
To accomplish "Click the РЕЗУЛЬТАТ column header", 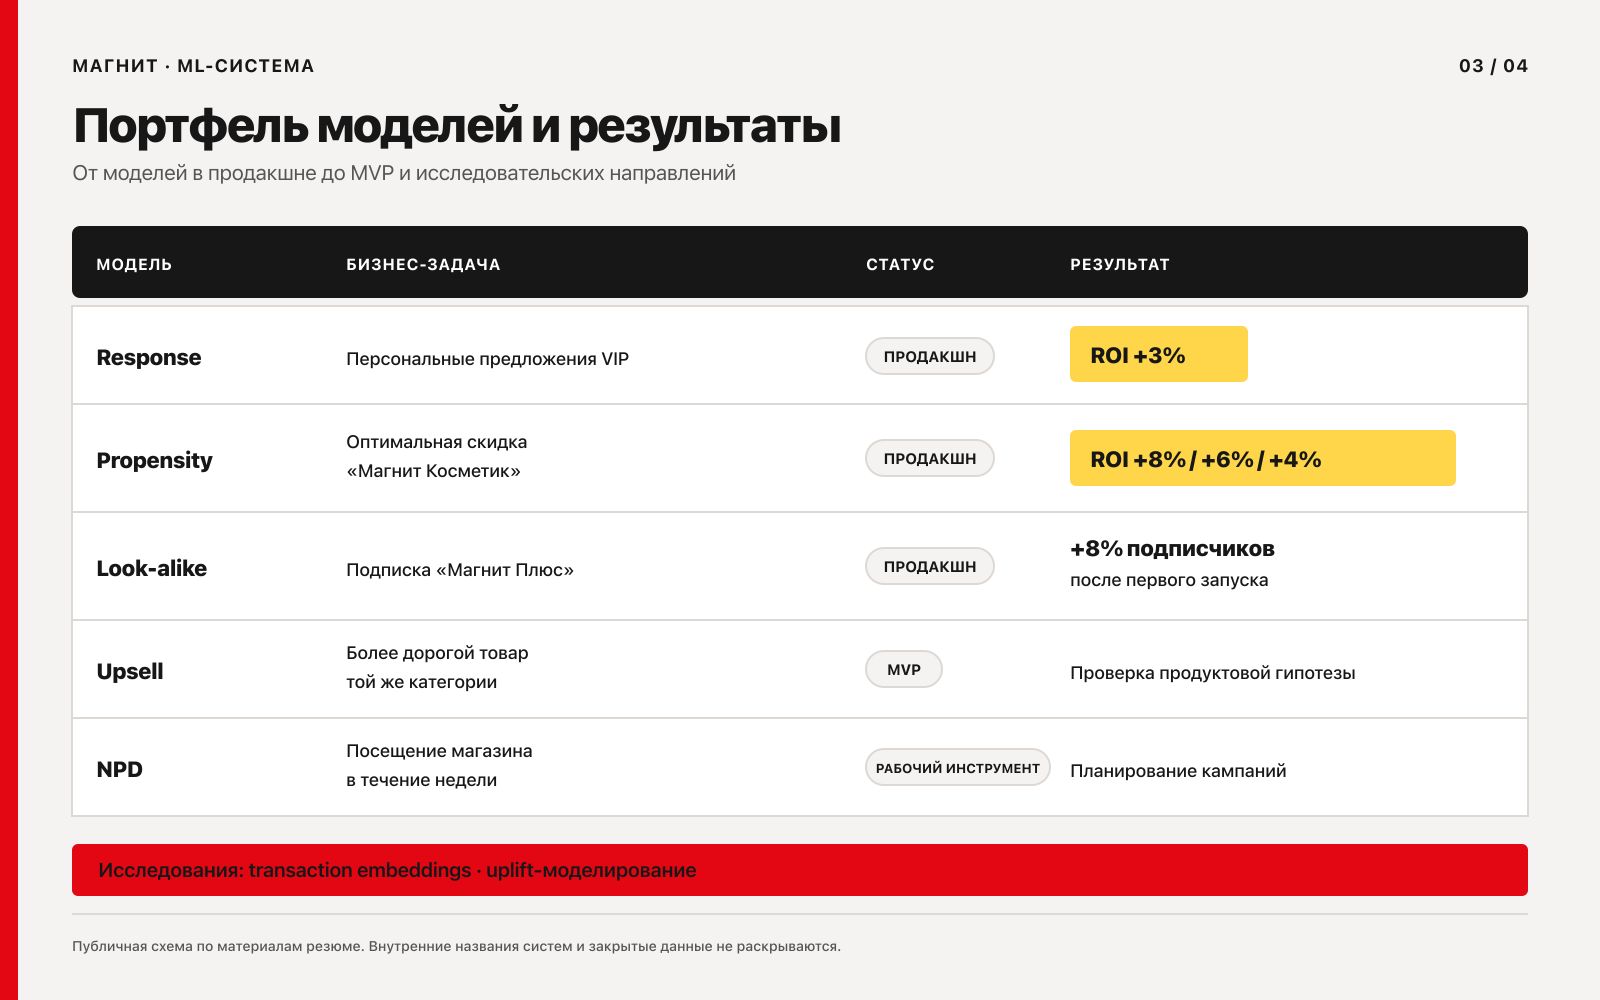I will [1120, 264].
